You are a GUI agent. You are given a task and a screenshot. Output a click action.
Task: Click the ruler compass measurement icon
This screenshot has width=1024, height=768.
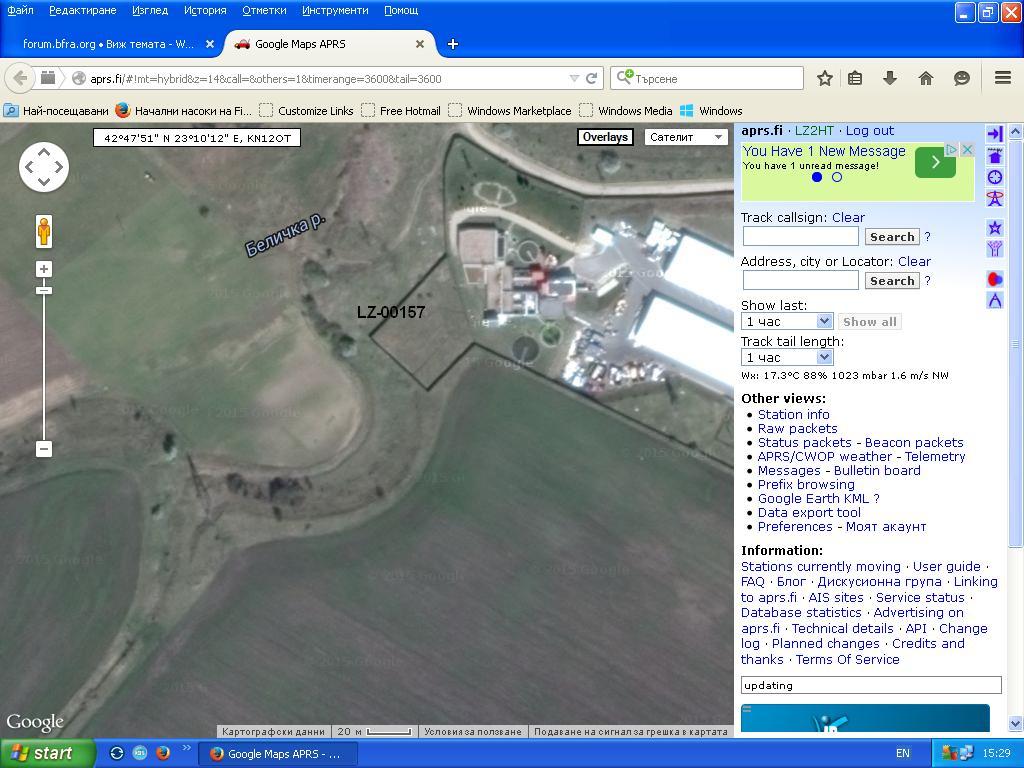(995, 300)
